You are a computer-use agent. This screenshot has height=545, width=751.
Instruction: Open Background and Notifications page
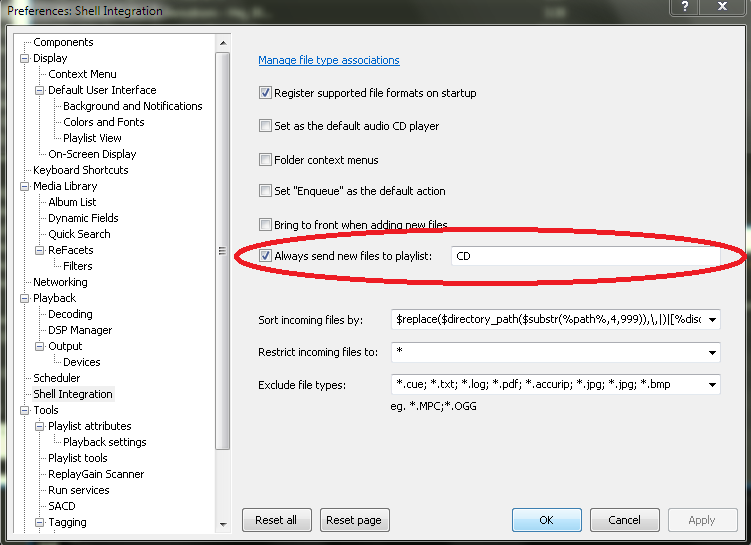coord(133,106)
